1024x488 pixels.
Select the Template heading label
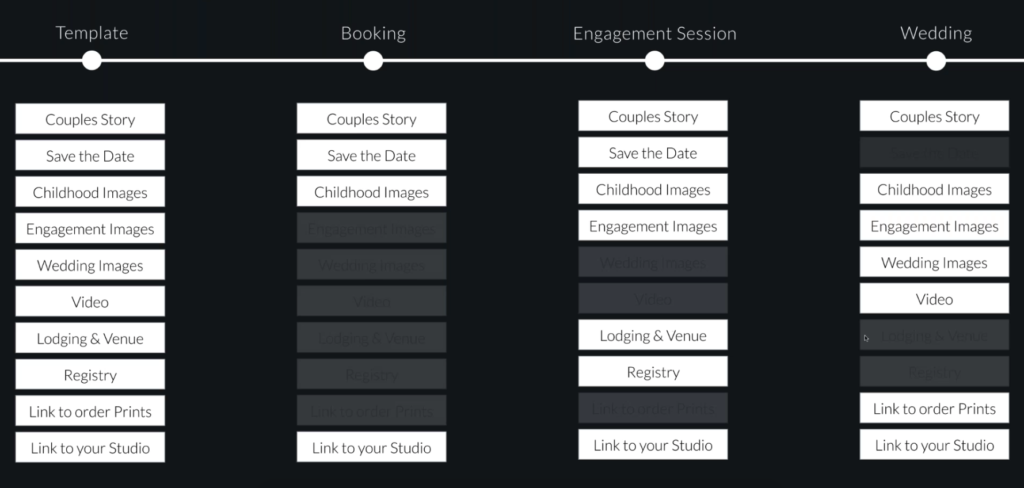click(92, 33)
